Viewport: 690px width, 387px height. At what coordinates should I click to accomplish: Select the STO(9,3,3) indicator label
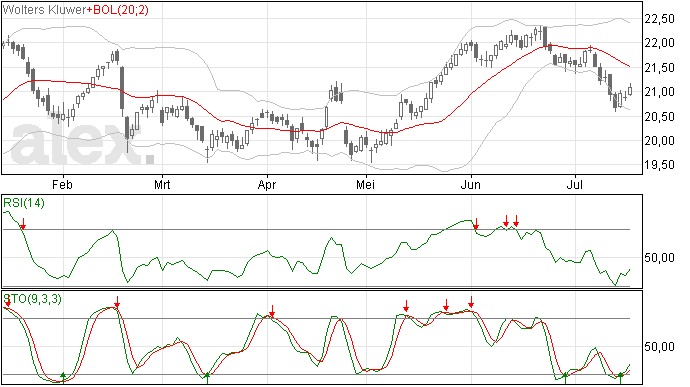[x=33, y=299]
